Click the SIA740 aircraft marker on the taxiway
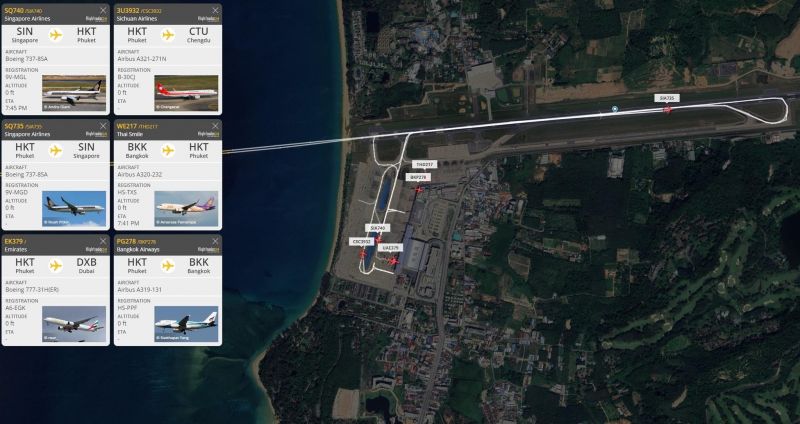The width and height of the screenshot is (800, 424). 378,239
